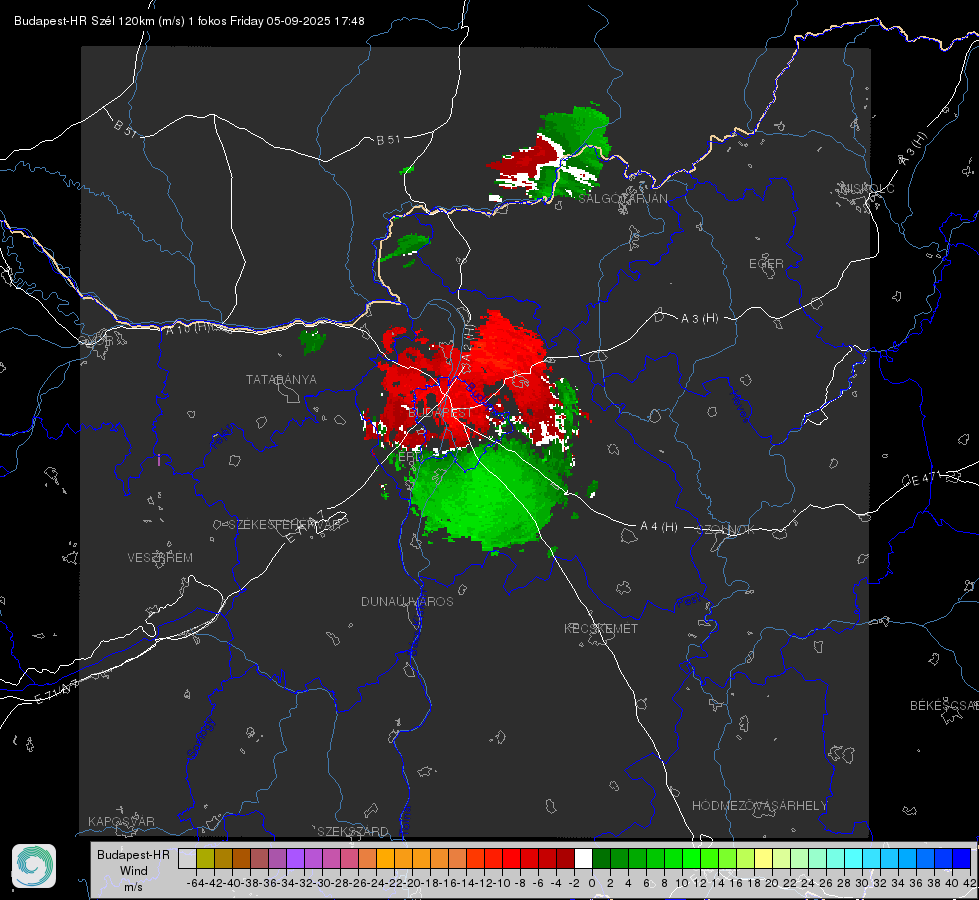Click the A 3 (H) label west of Eger
The image size is (979, 900).
(x=699, y=319)
